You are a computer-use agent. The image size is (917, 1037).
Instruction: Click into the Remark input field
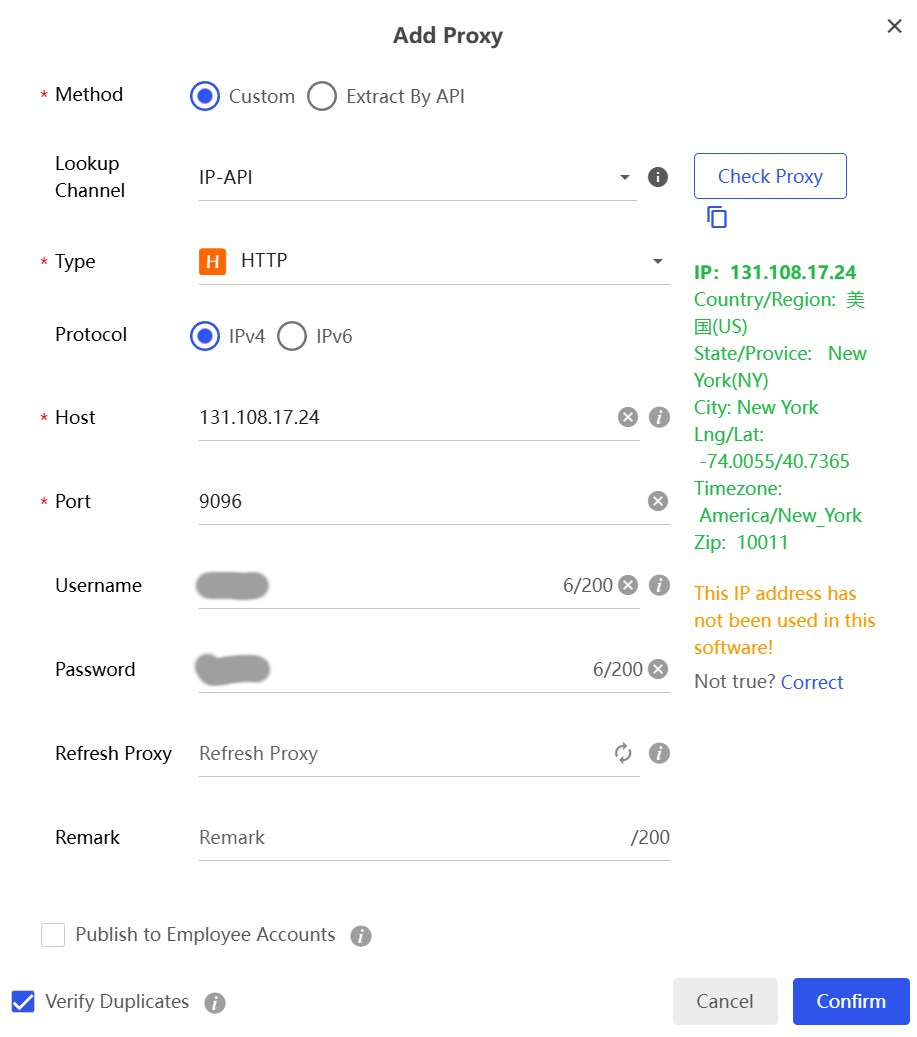(410, 837)
